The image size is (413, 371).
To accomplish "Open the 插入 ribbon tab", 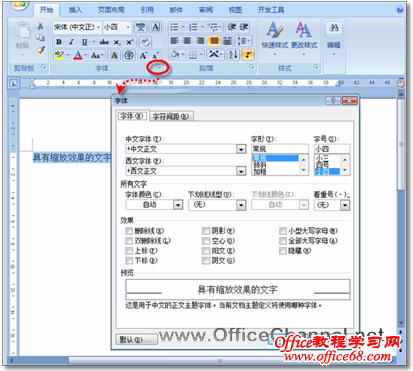I will coord(75,10).
